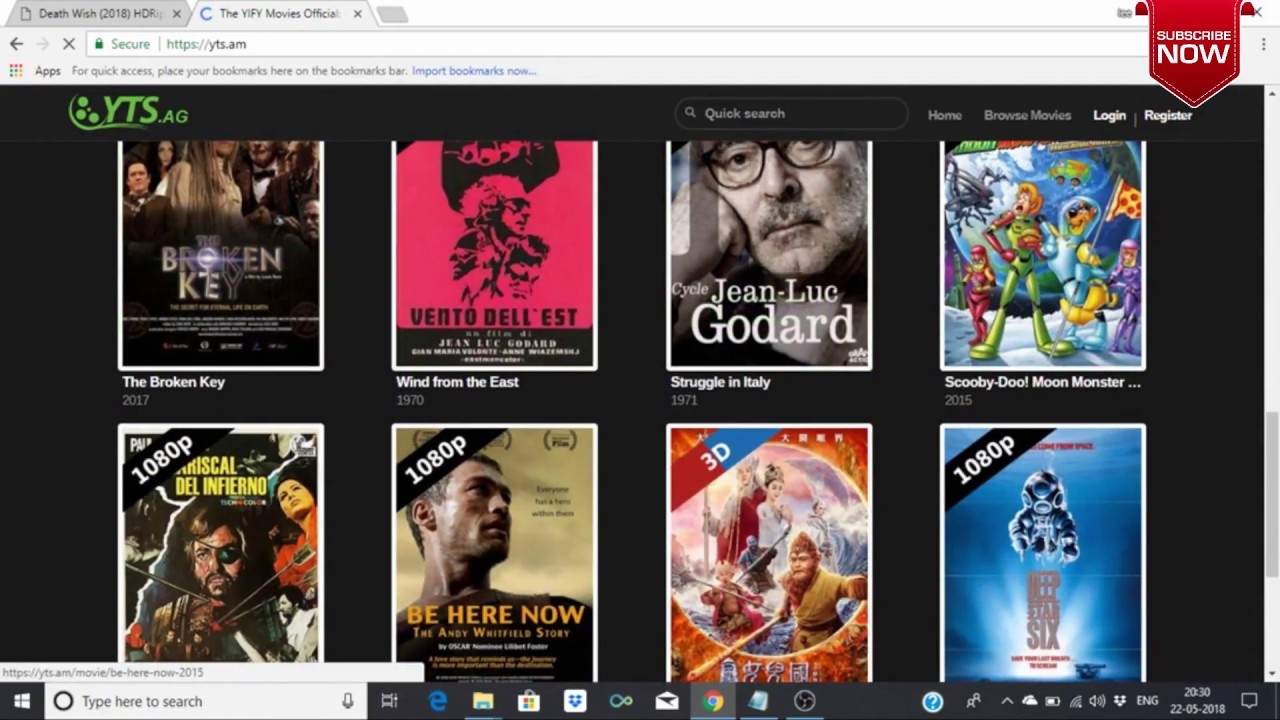Focus the Quick search field
This screenshot has height=720, width=1280.
(791, 113)
